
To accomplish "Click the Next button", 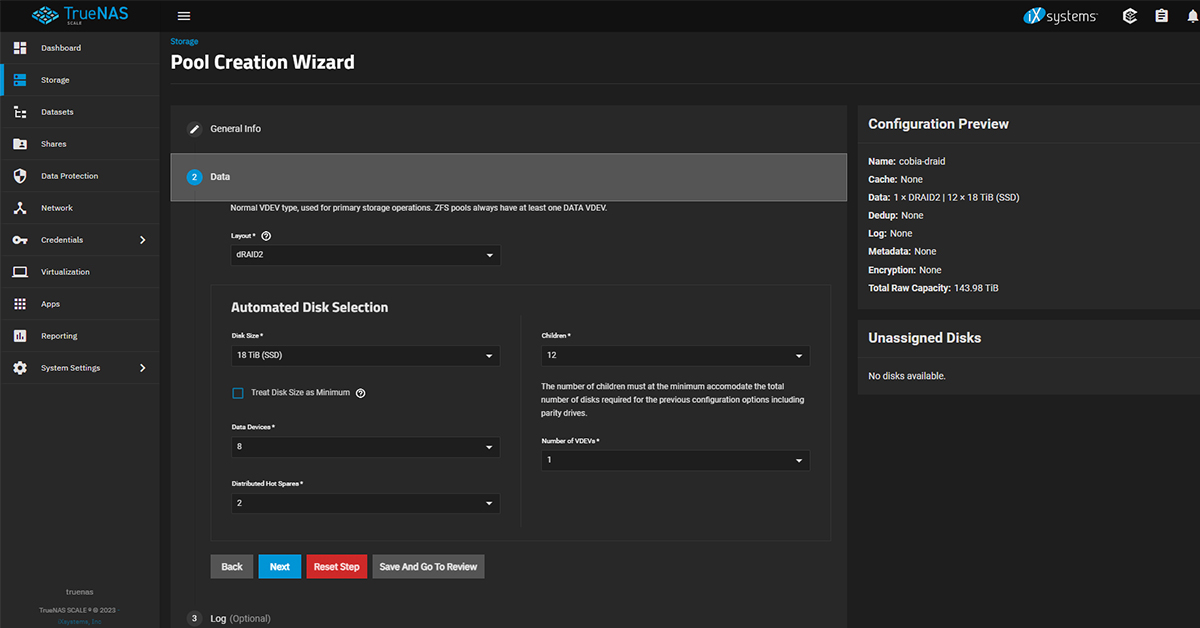I will pyautogui.click(x=279, y=567).
